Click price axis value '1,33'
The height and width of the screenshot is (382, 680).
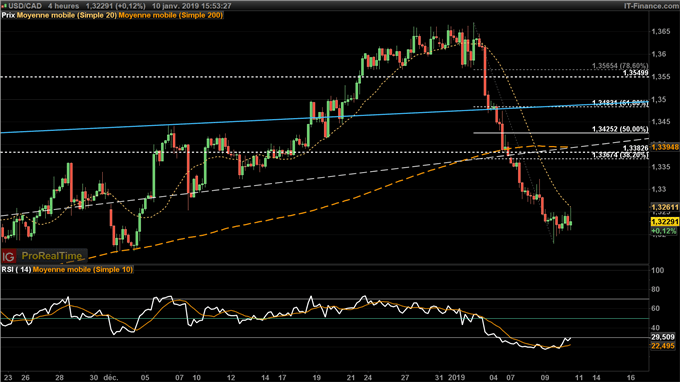coord(658,189)
